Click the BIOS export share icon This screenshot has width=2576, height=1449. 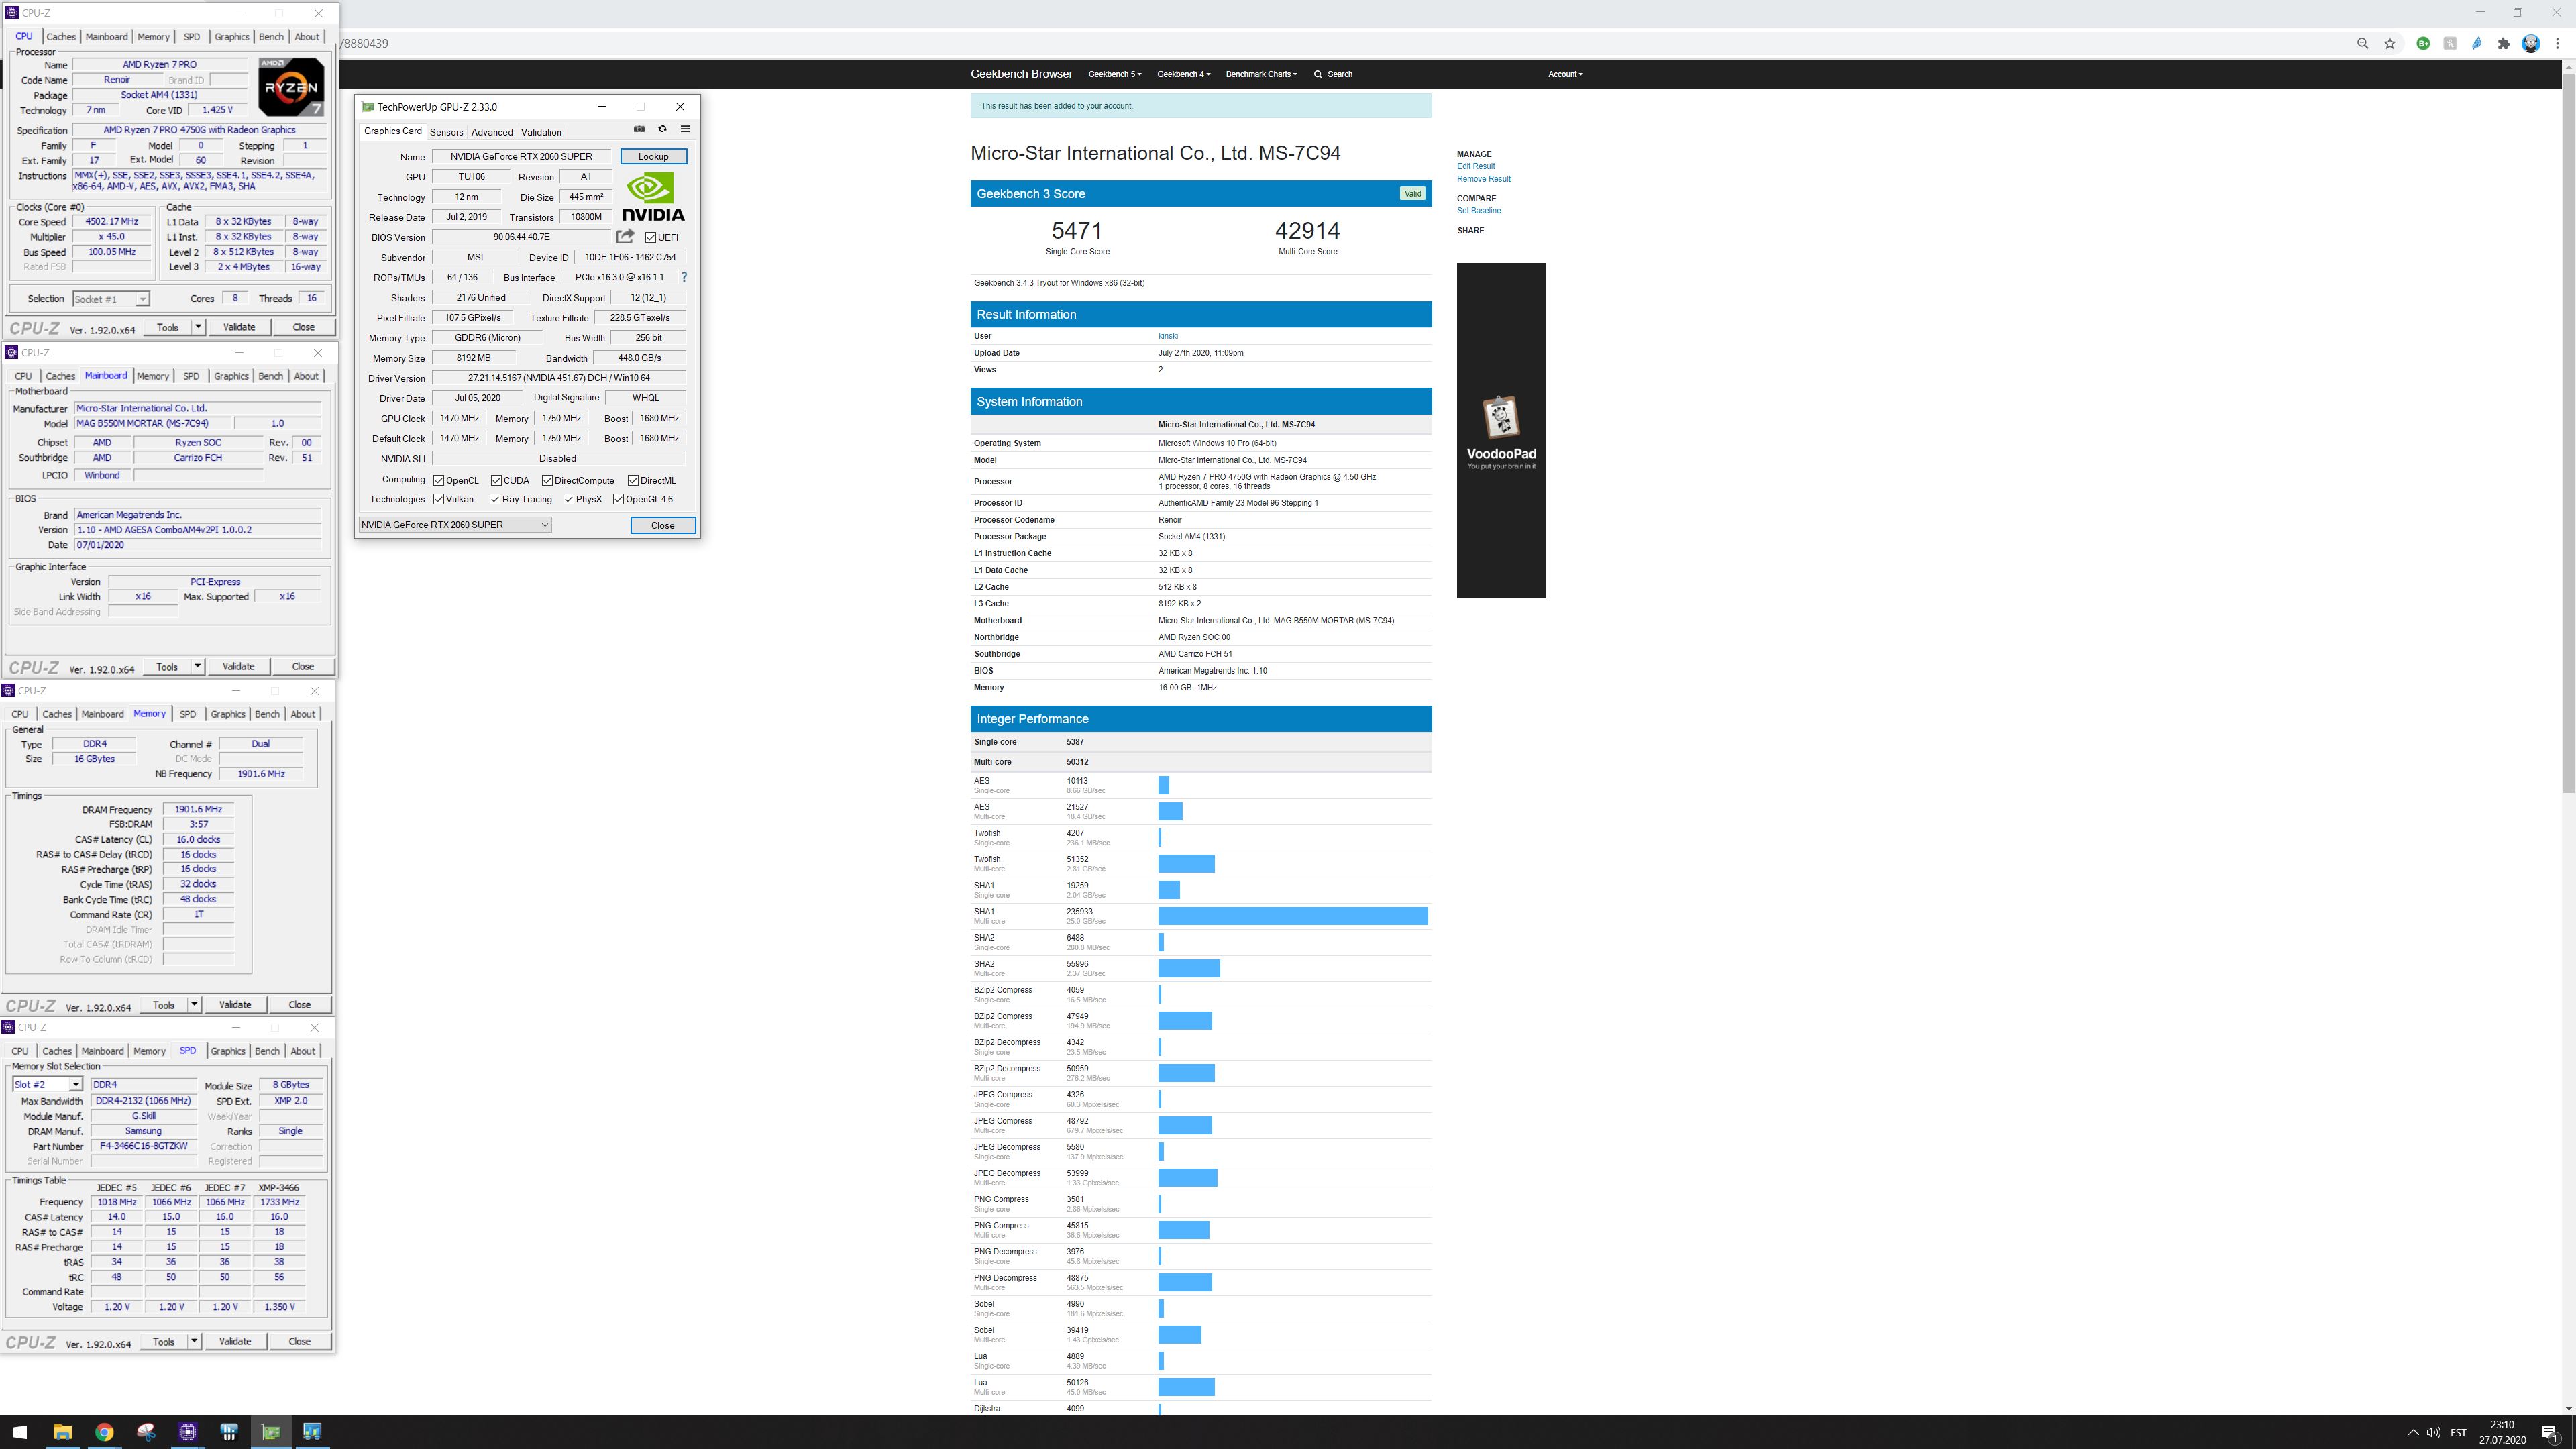tap(625, 237)
